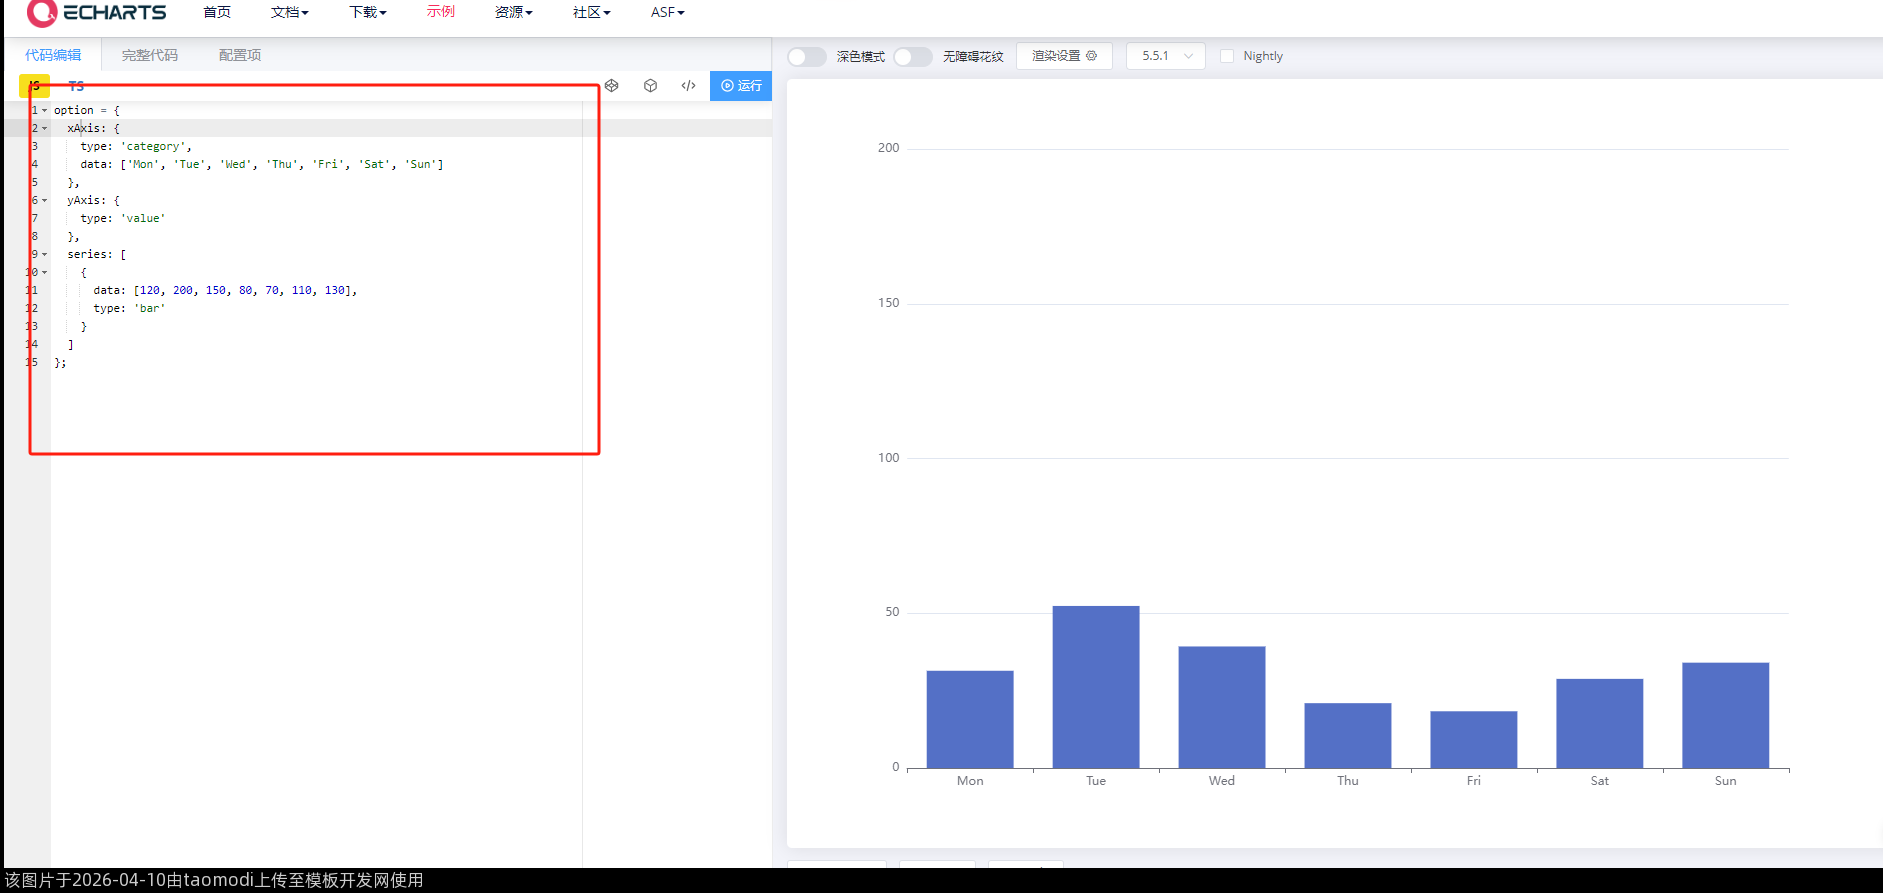
Task: Enable the 深色模式 dark mode switch
Action: pyautogui.click(x=806, y=57)
